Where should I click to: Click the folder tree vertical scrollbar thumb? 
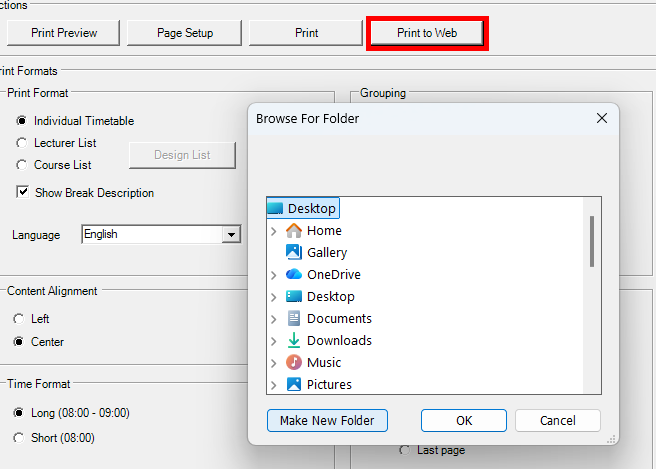pos(592,241)
